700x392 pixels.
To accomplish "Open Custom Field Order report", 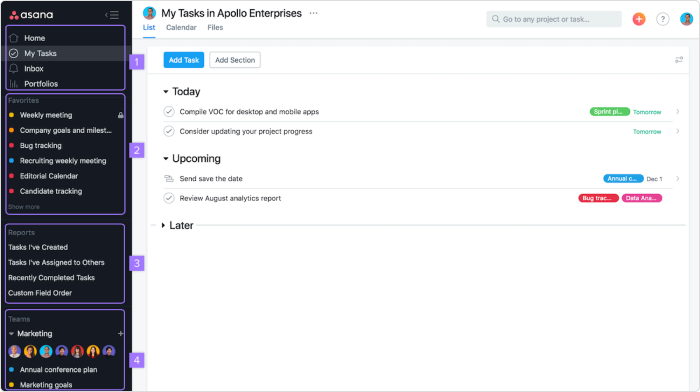I will tap(40, 293).
